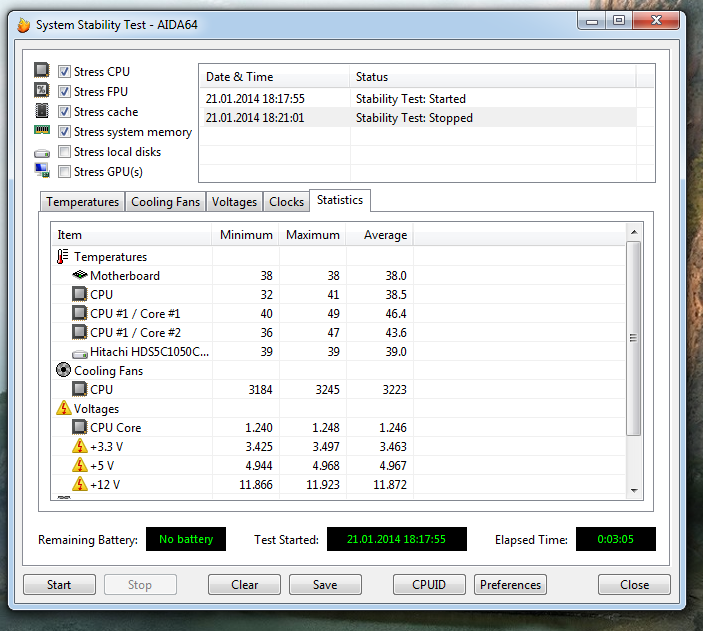Minimize the AIDA64 window
Screen dimensions: 703x631
click(592, 21)
